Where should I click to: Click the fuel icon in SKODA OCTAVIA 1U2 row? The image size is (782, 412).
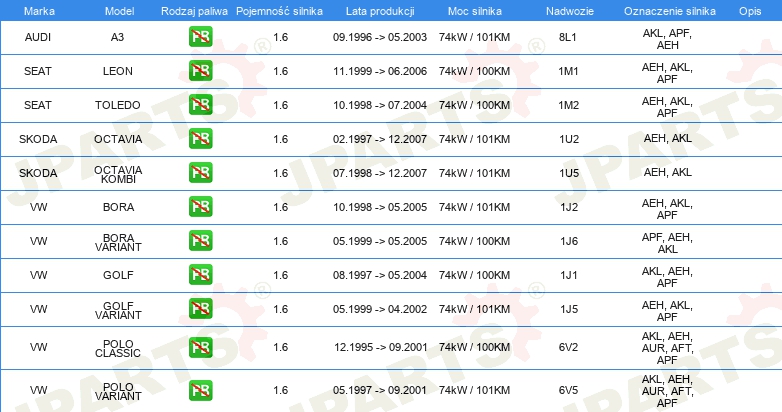click(x=200, y=139)
